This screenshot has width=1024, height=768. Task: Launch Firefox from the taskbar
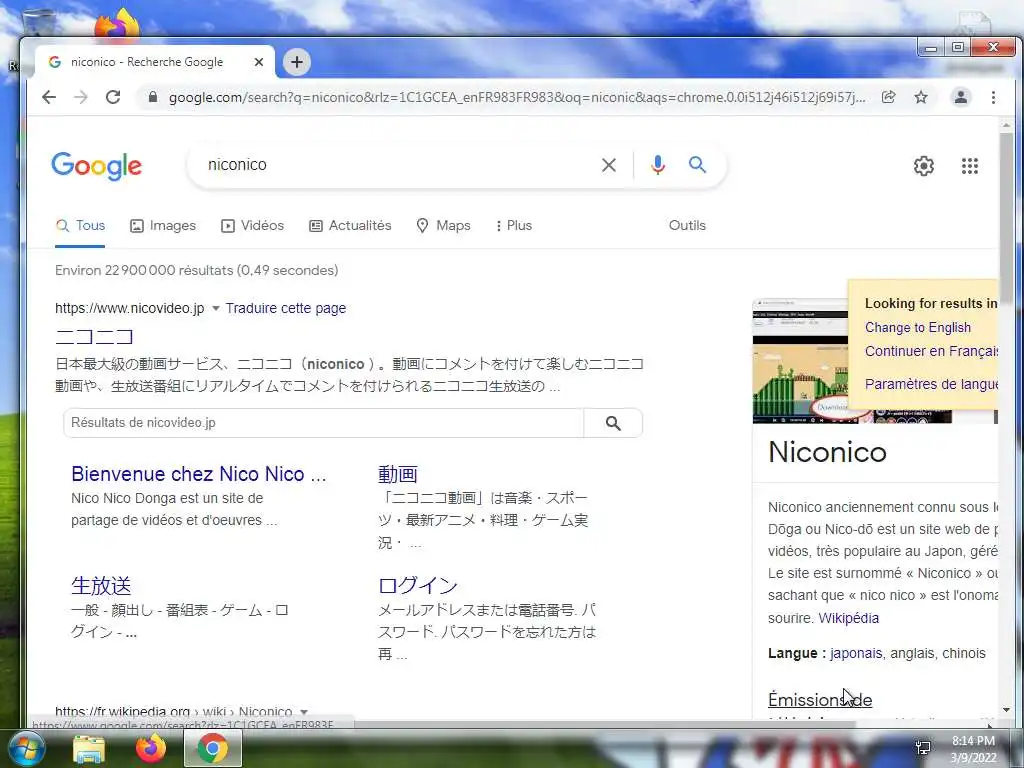pyautogui.click(x=151, y=748)
